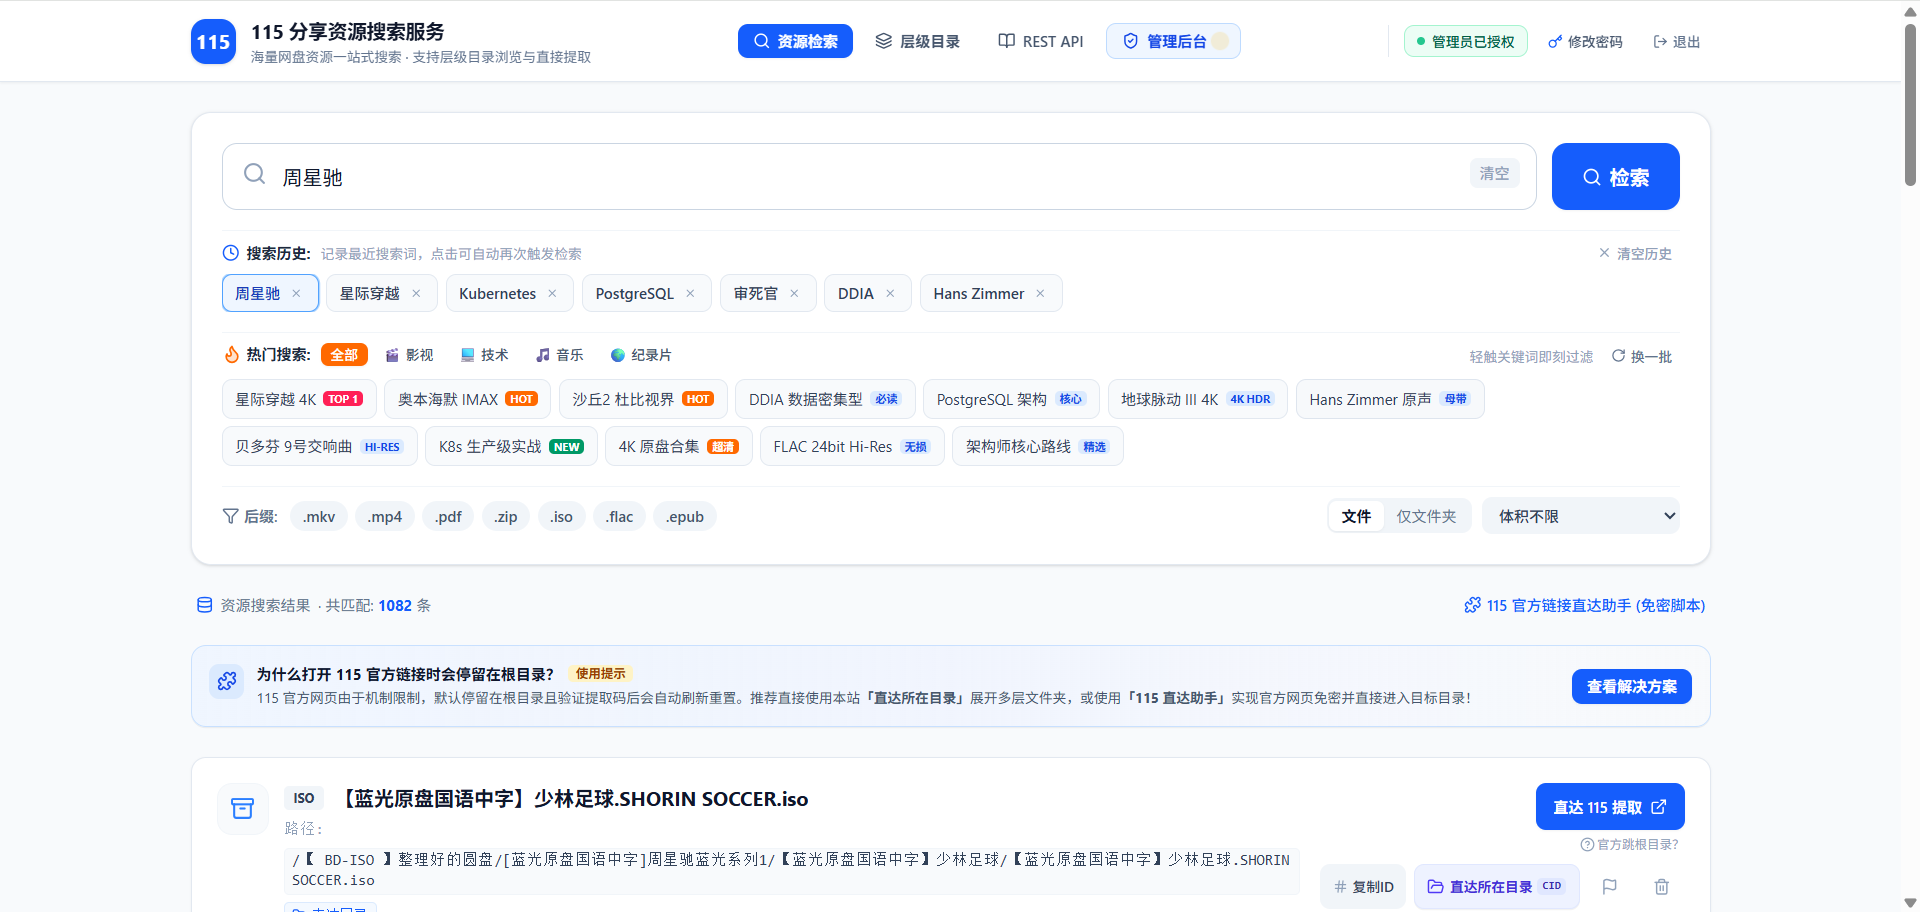Open REST API tab
This screenshot has width=1920, height=912.
[1041, 41]
